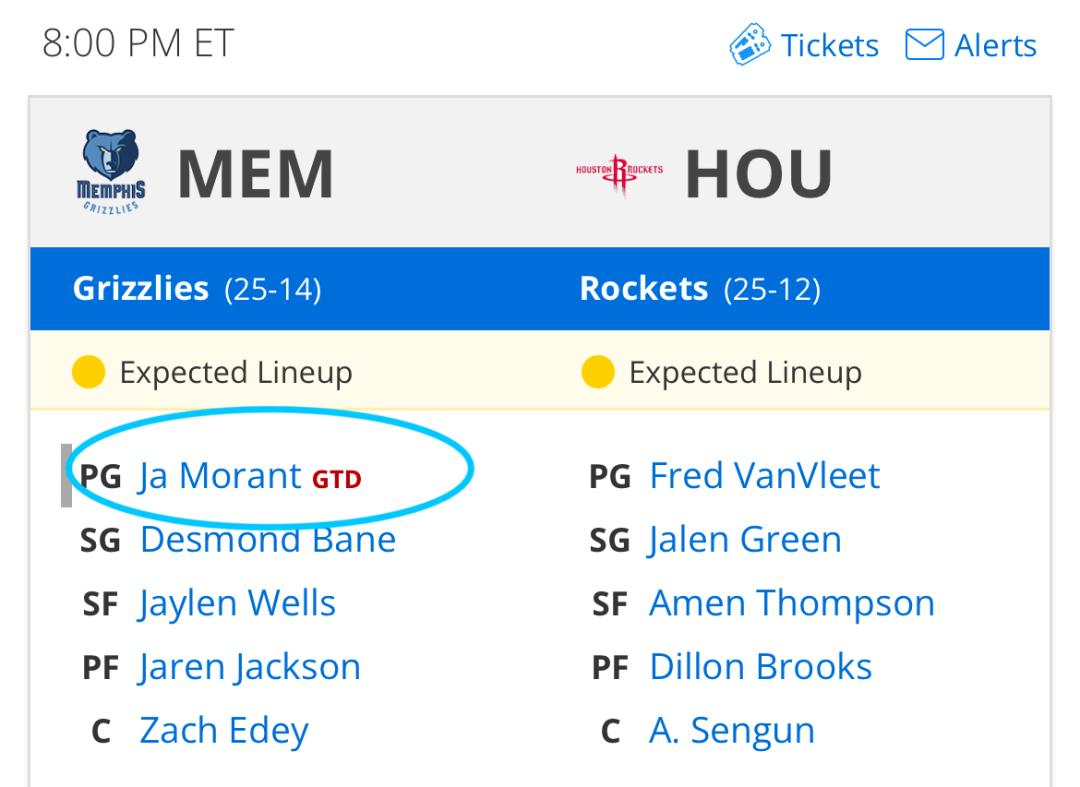Click the Houston Rockets logo
Image resolution: width=1080 pixels, height=787 pixels.
619,172
